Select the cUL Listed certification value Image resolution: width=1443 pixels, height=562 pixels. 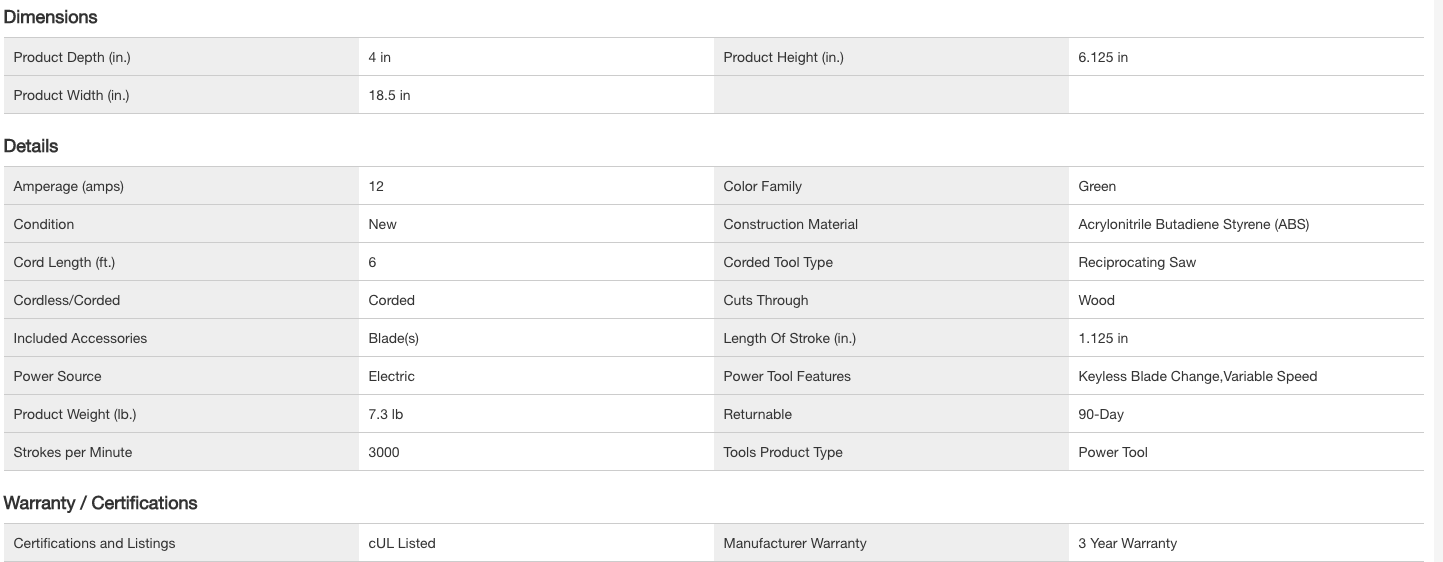tap(402, 544)
